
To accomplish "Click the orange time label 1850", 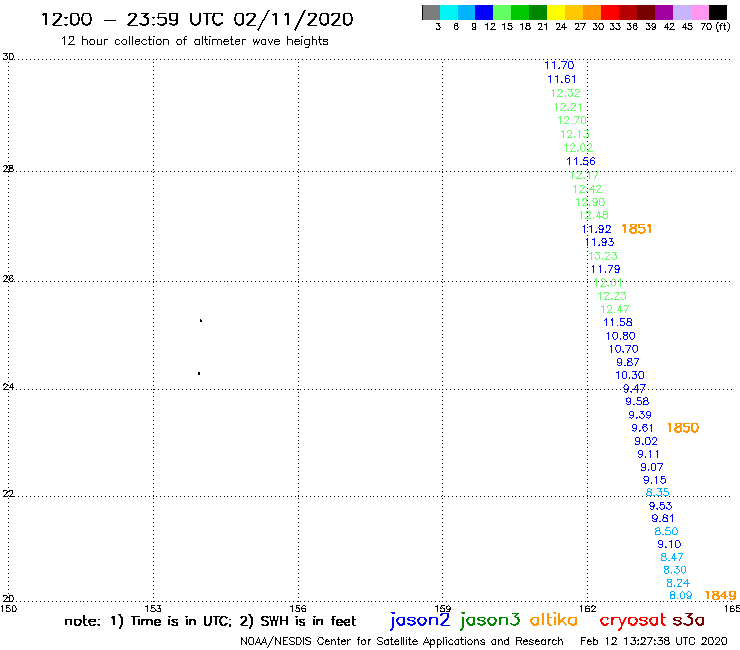I will pos(682,428).
